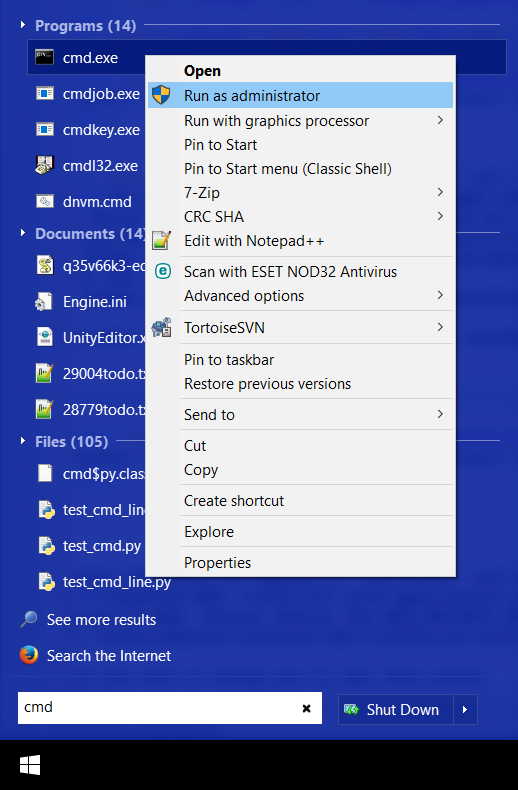Click the Firefox icon for Internet search
The image size is (518, 790).
click(x=29, y=655)
